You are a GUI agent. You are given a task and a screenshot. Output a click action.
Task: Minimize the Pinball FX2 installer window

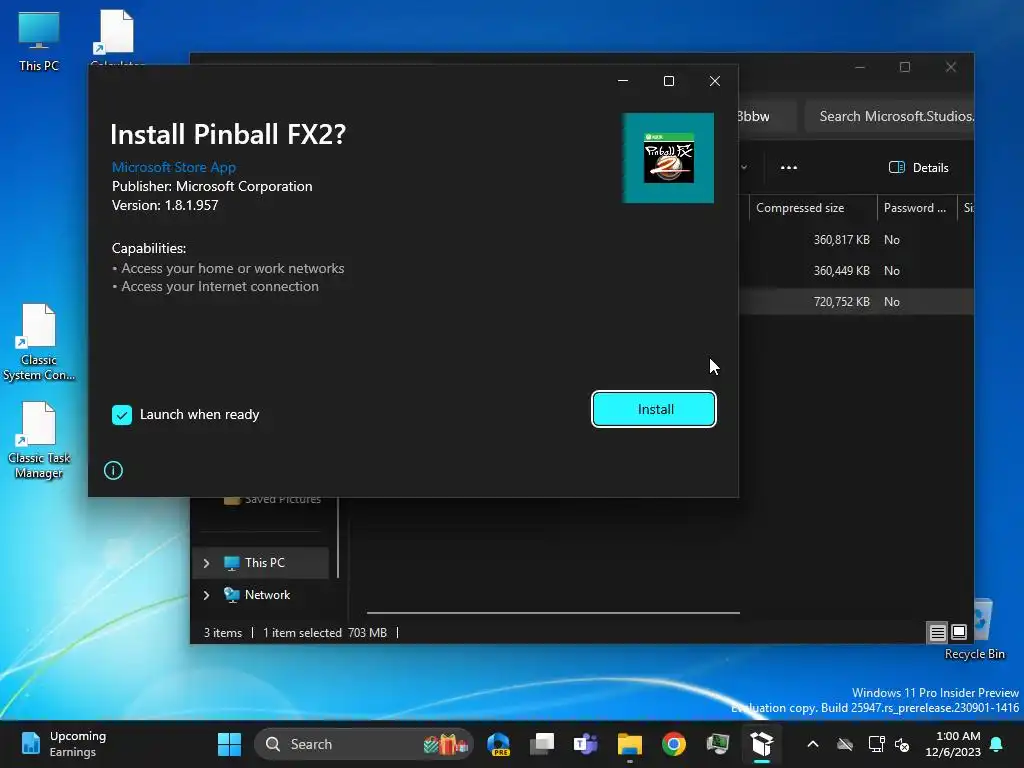coord(623,81)
